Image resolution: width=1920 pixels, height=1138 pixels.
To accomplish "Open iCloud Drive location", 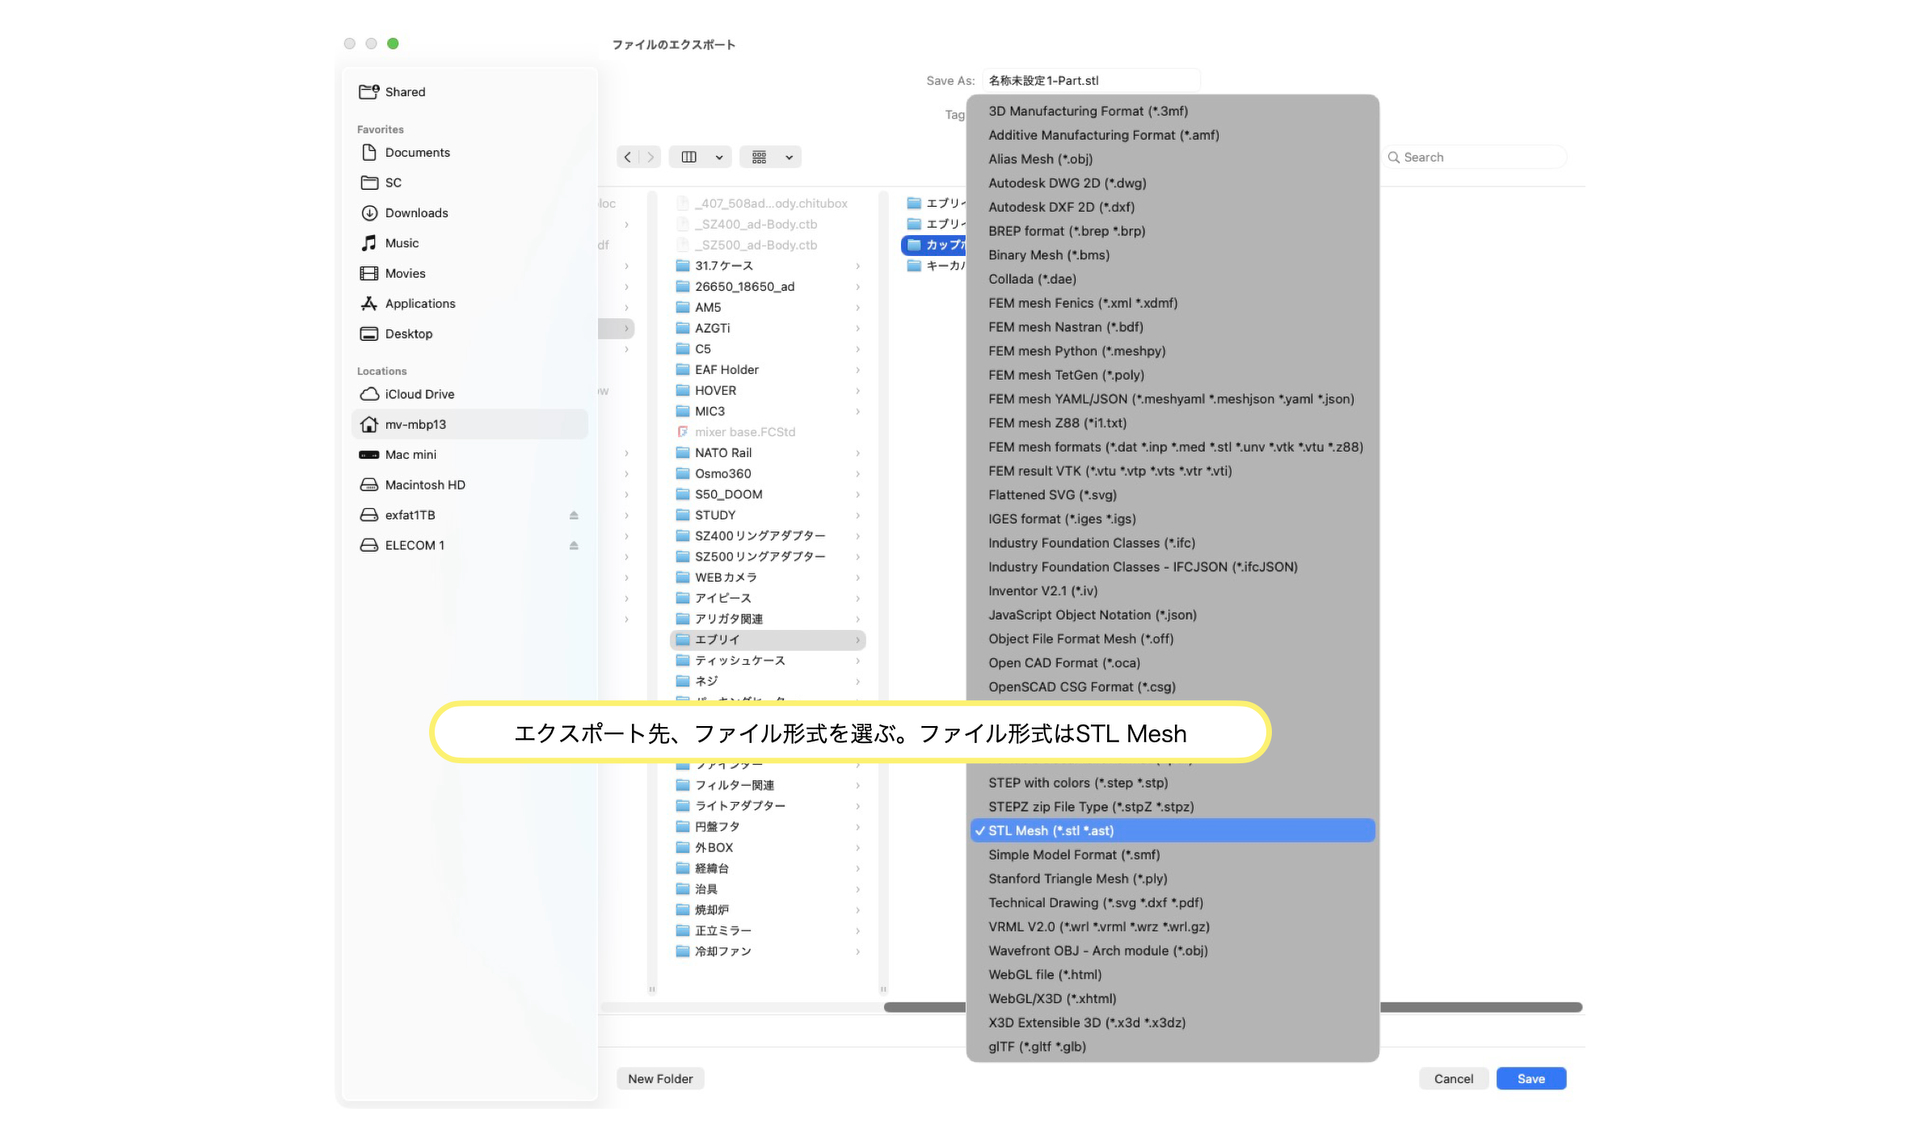I will coord(417,393).
